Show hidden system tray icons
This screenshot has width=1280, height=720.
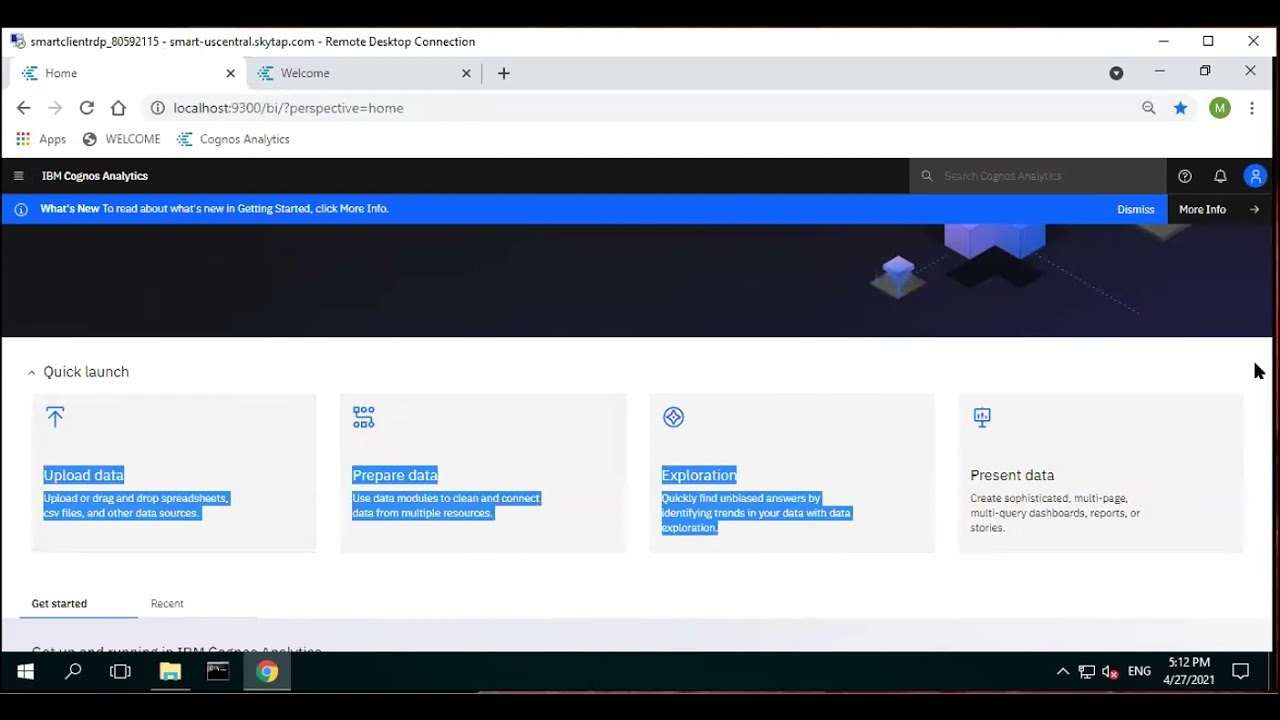[x=1063, y=672]
